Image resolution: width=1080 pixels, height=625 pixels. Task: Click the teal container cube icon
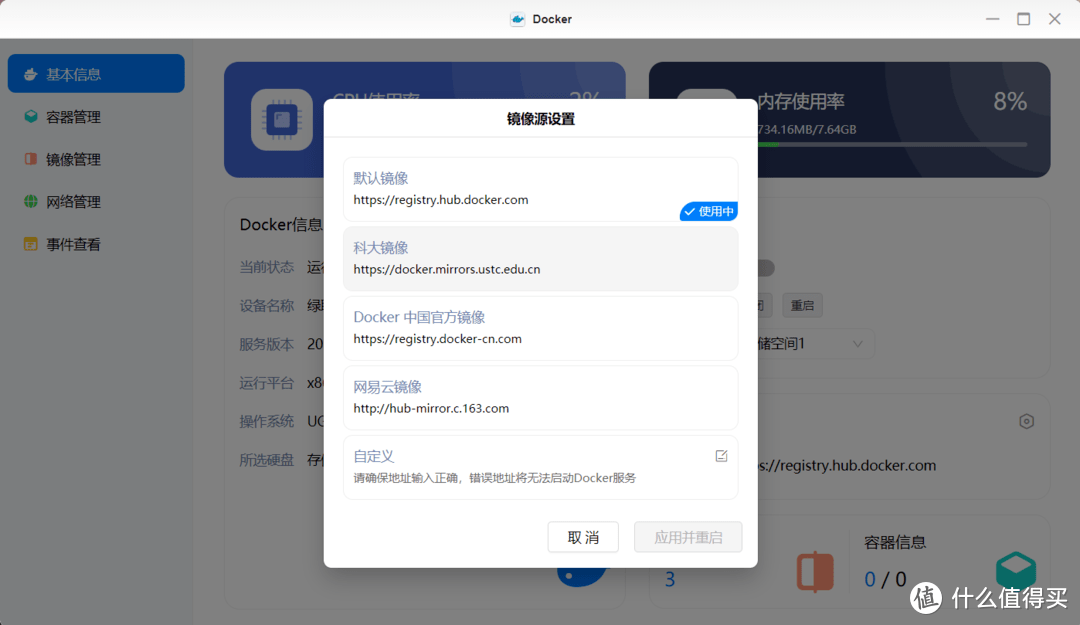pyautogui.click(x=1016, y=570)
